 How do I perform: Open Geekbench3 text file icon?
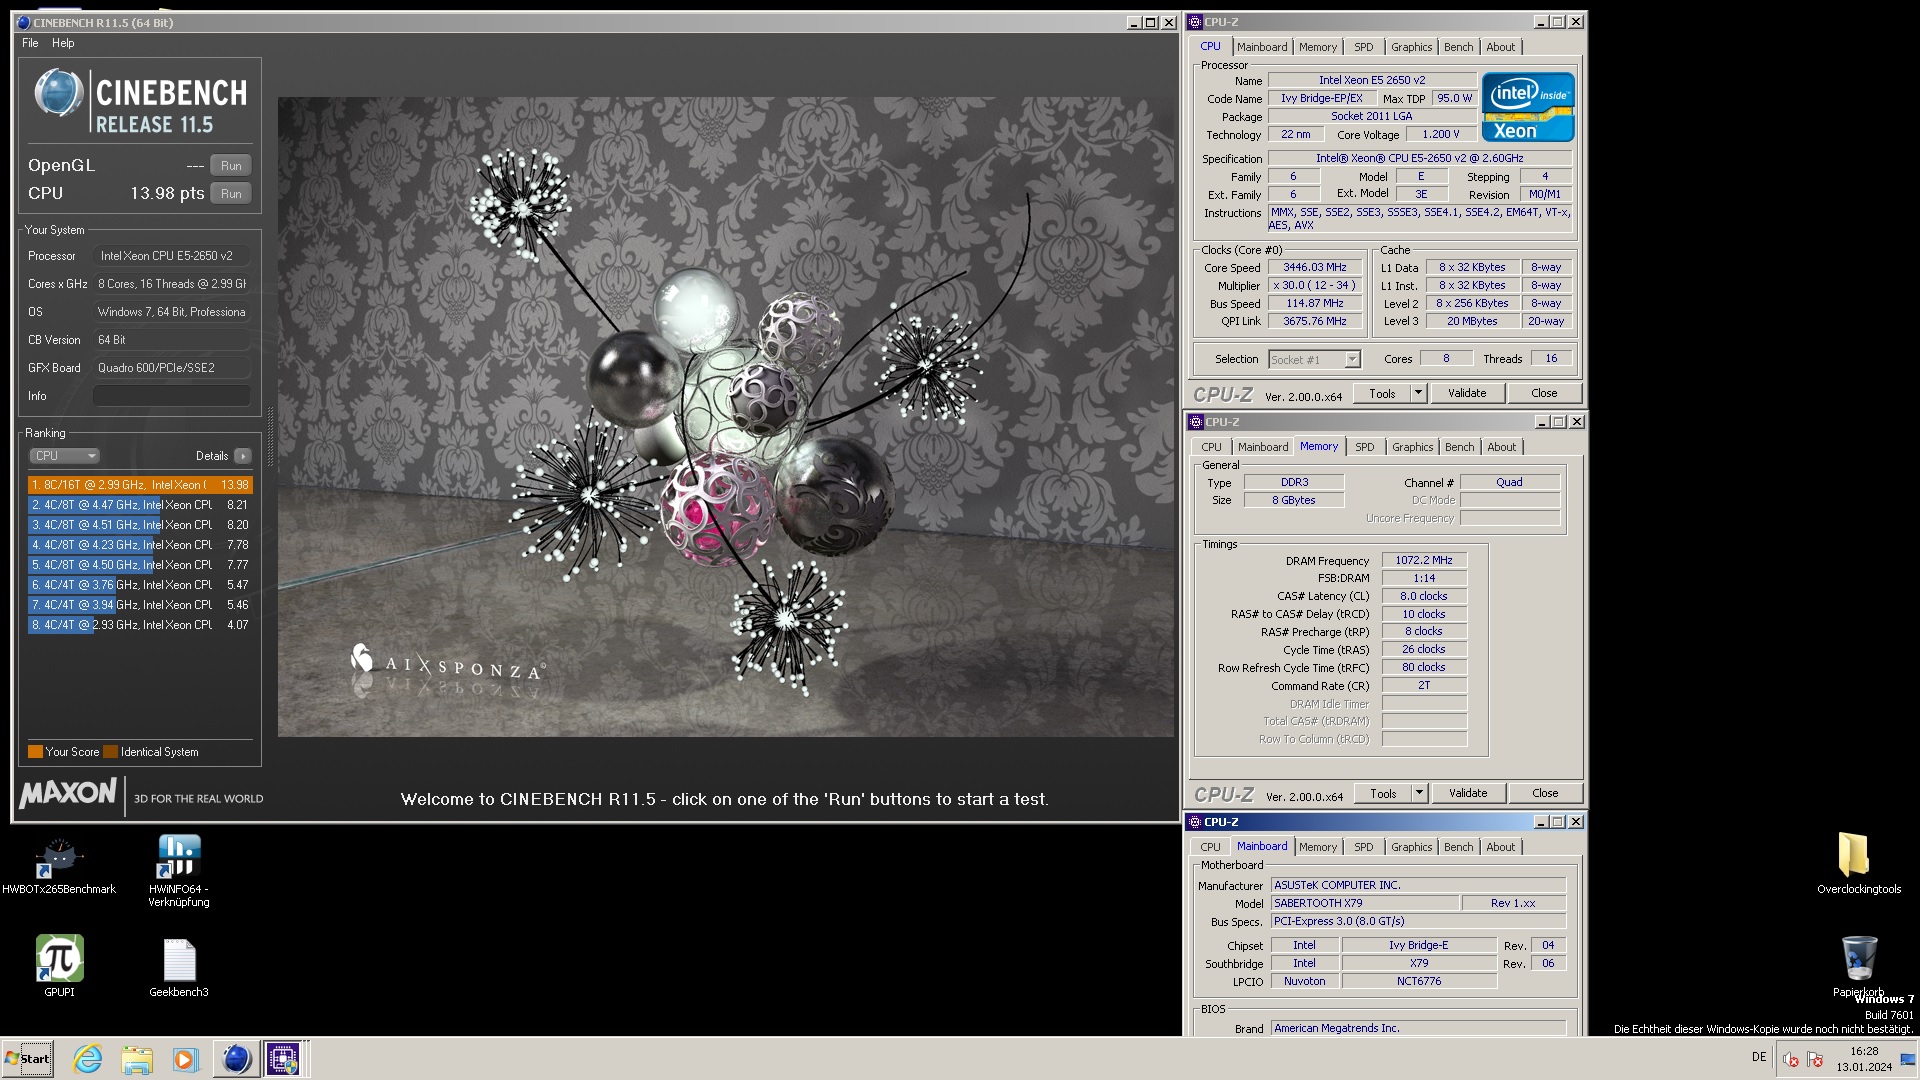[179, 967]
